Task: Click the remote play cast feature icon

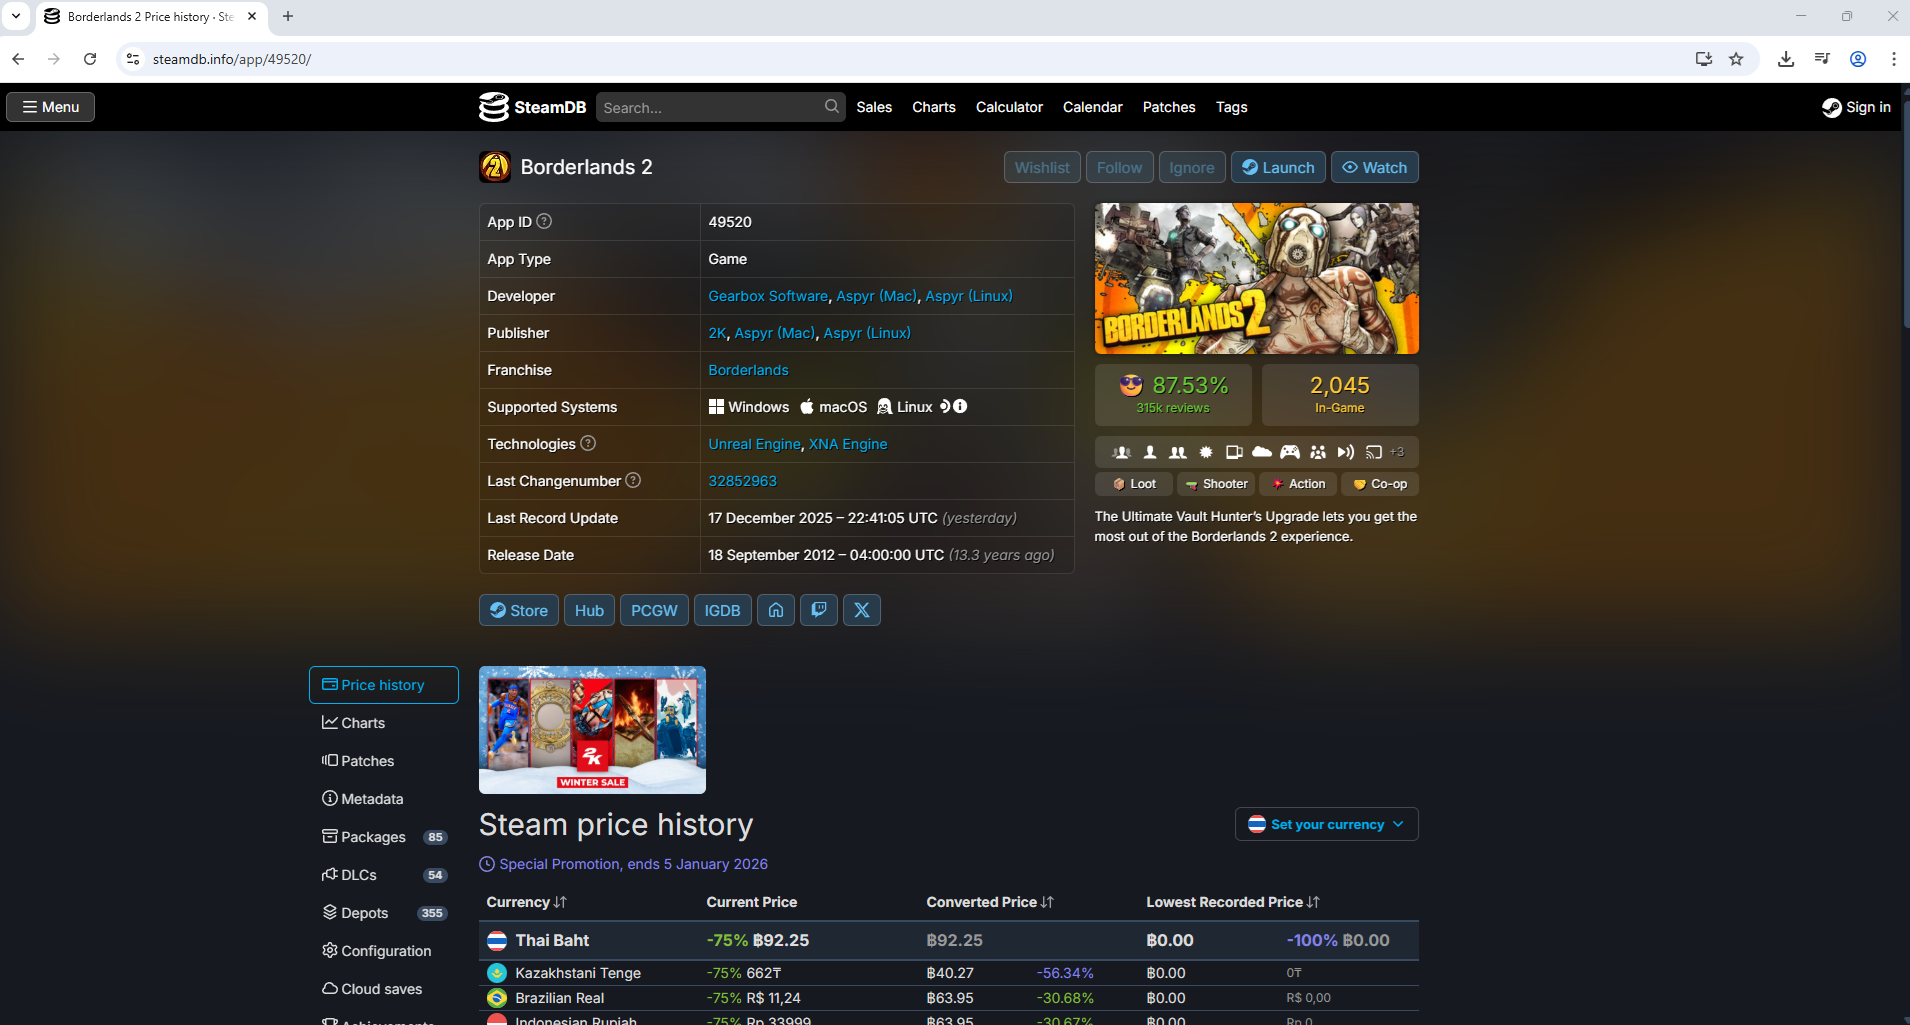Action: [x=1374, y=452]
